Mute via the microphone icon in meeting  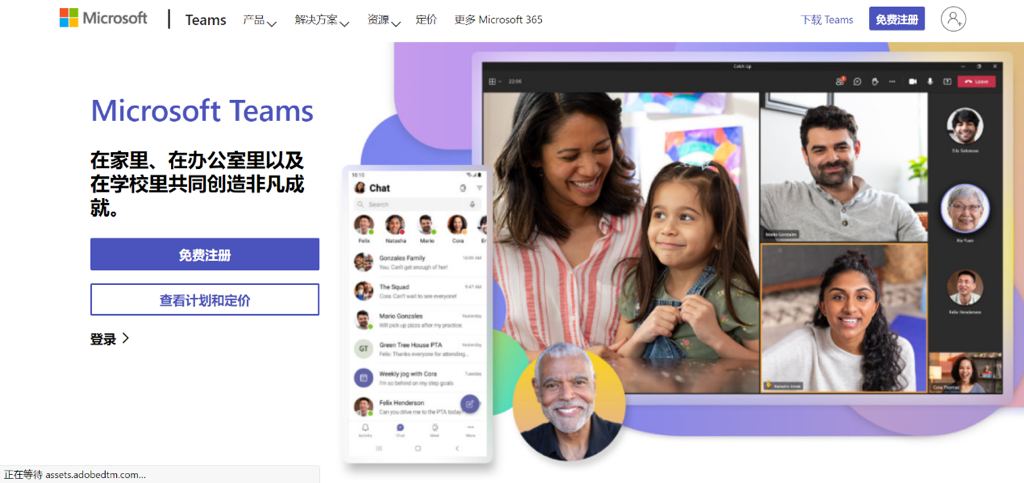click(x=930, y=82)
